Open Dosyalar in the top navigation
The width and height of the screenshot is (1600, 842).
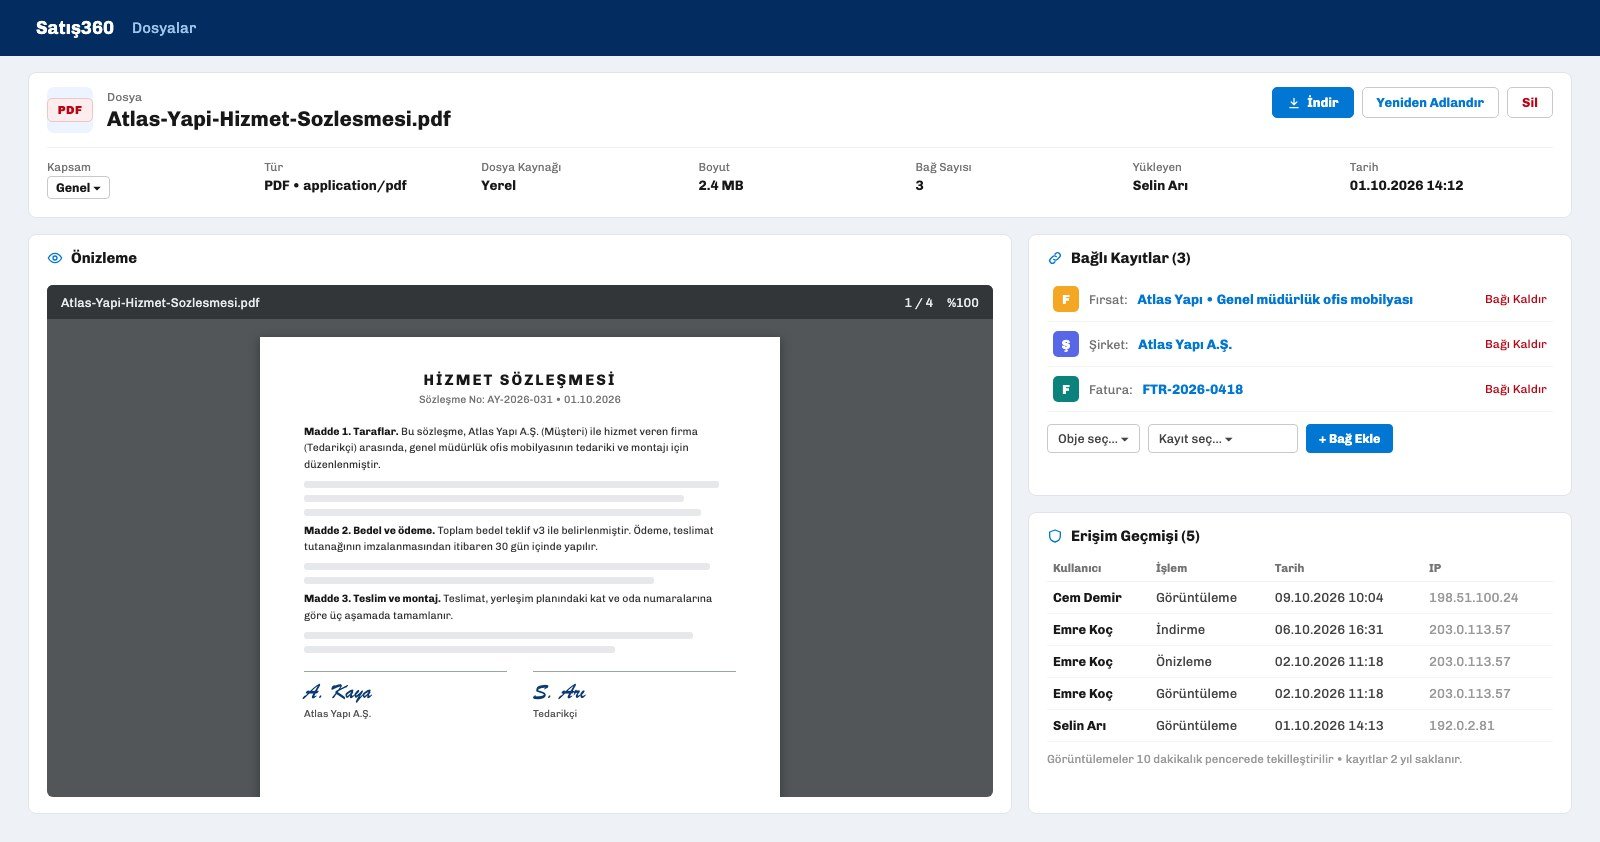point(164,28)
